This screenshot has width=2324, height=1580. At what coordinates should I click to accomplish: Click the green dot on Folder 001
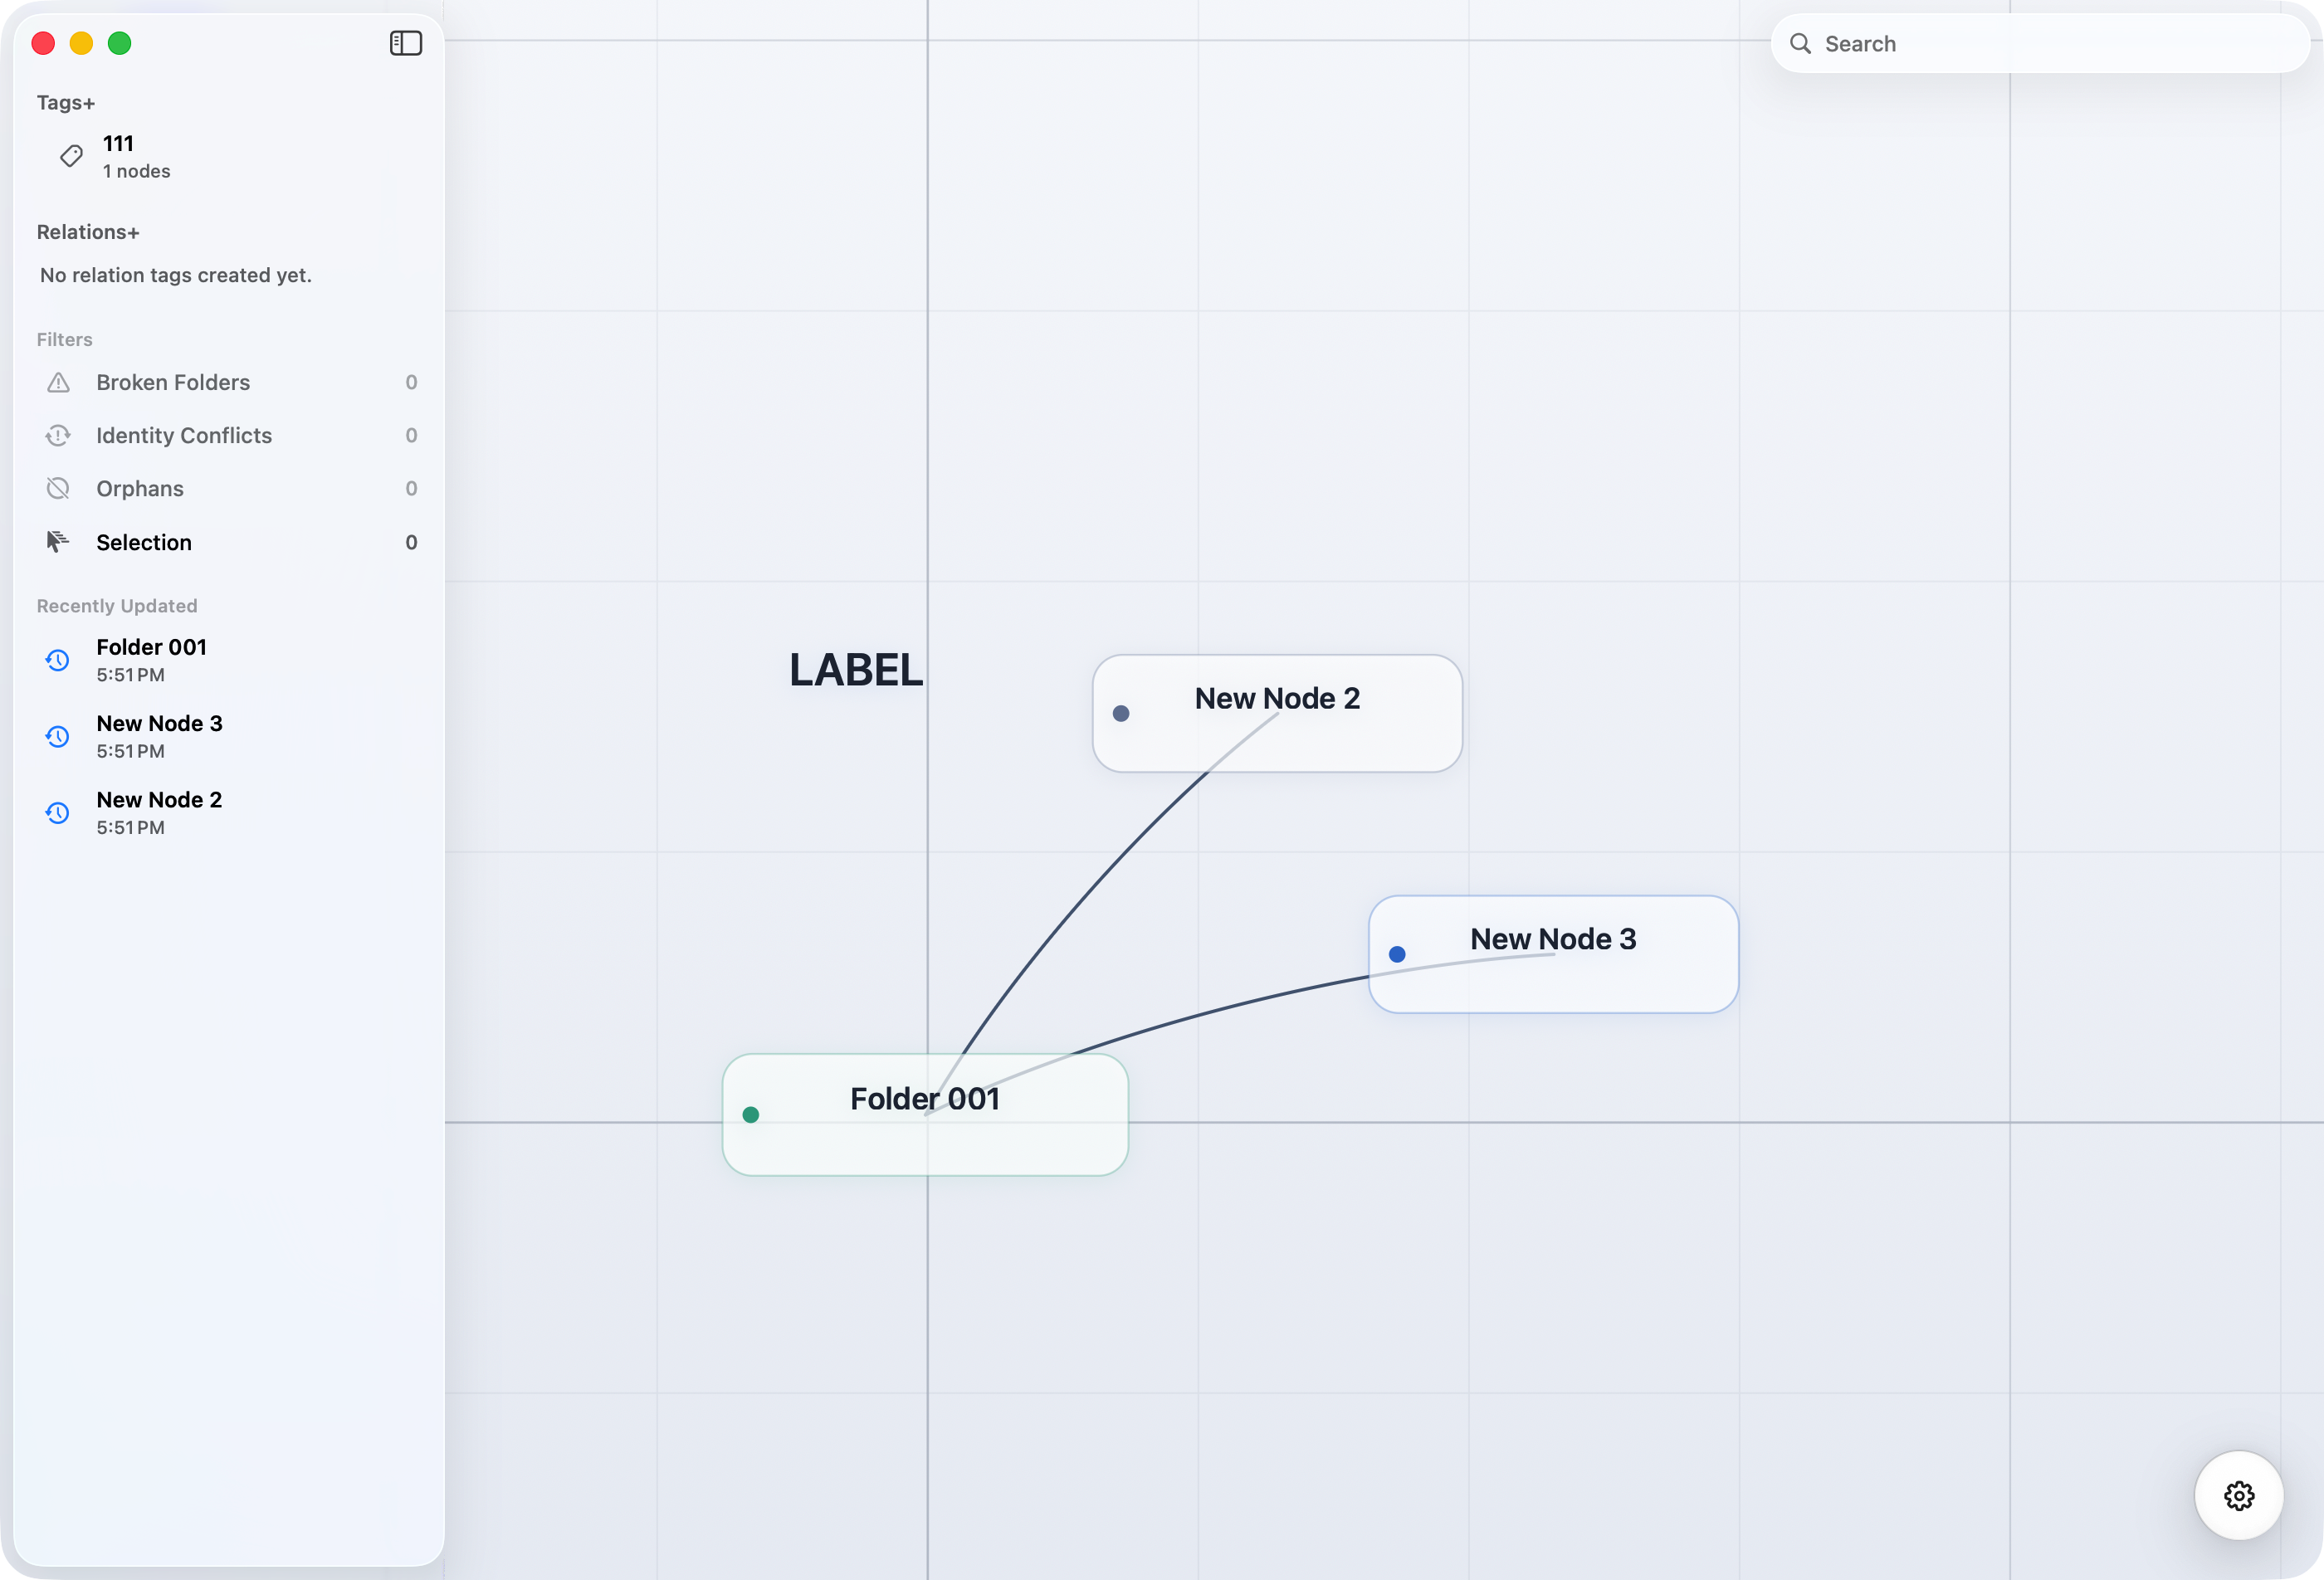pos(751,1114)
